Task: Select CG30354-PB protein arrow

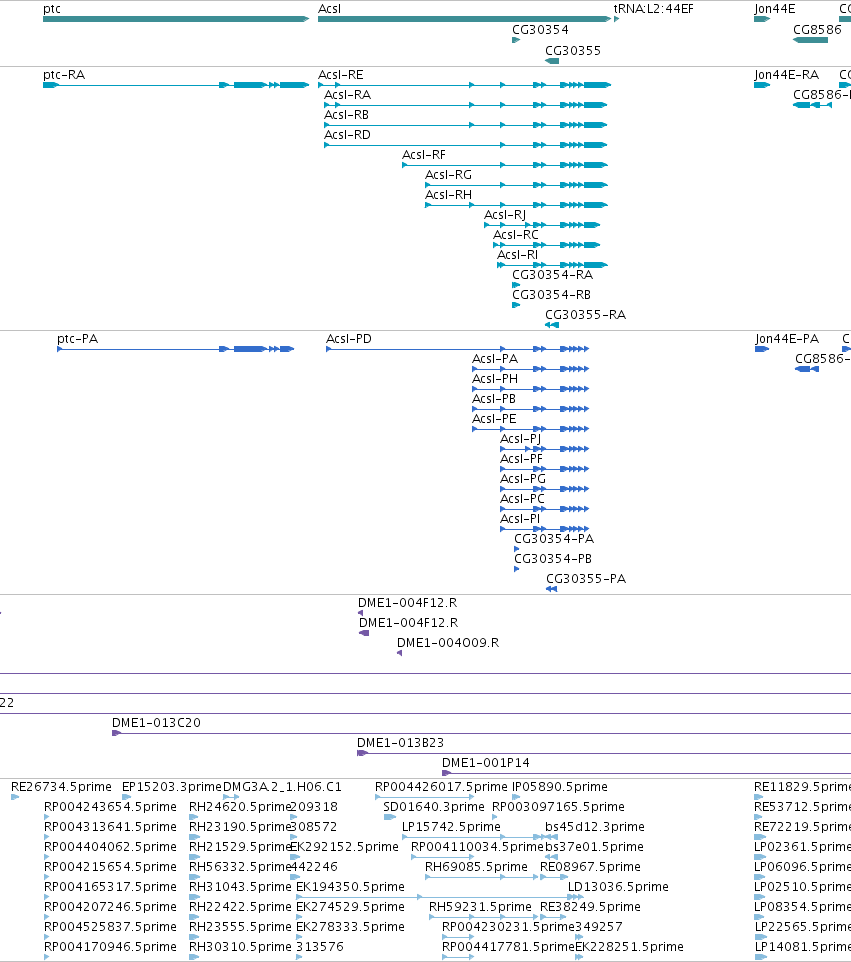Action: 517,569
